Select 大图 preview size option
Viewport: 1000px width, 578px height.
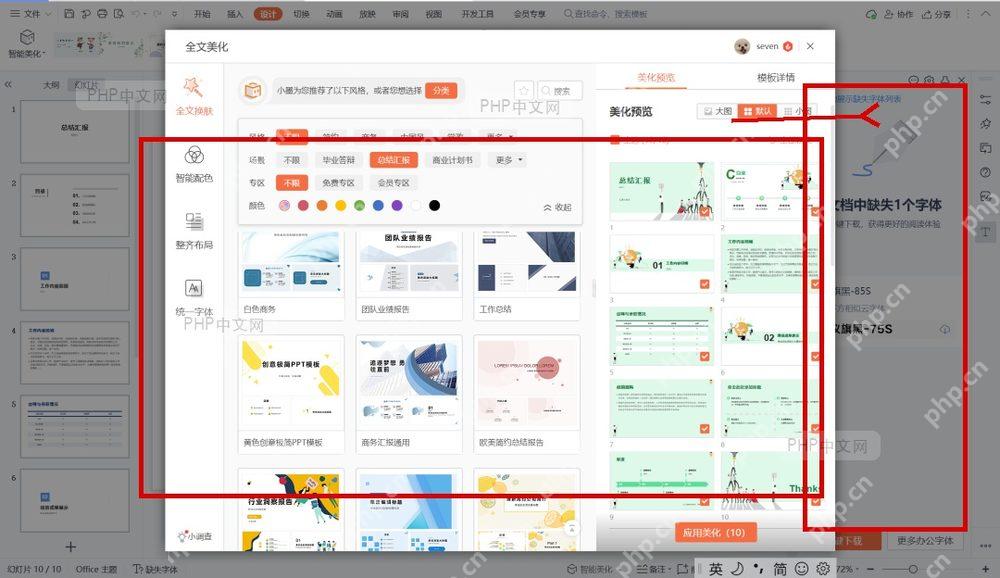click(717, 111)
